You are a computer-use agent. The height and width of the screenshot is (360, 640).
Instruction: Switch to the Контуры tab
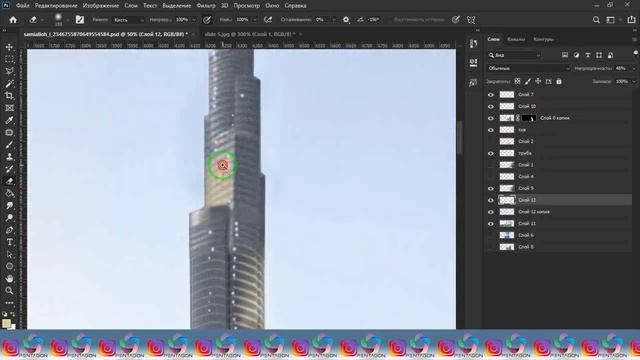(544, 39)
